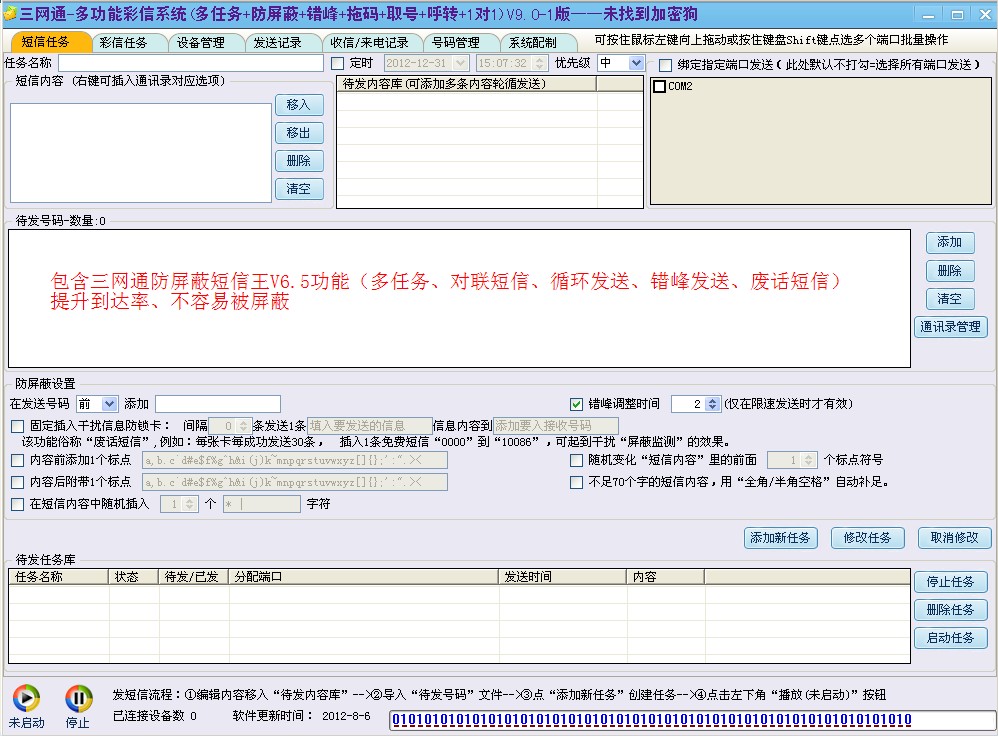Click the 间隔 interval spinner
Viewport: 998px width, 736px height.
click(243, 425)
